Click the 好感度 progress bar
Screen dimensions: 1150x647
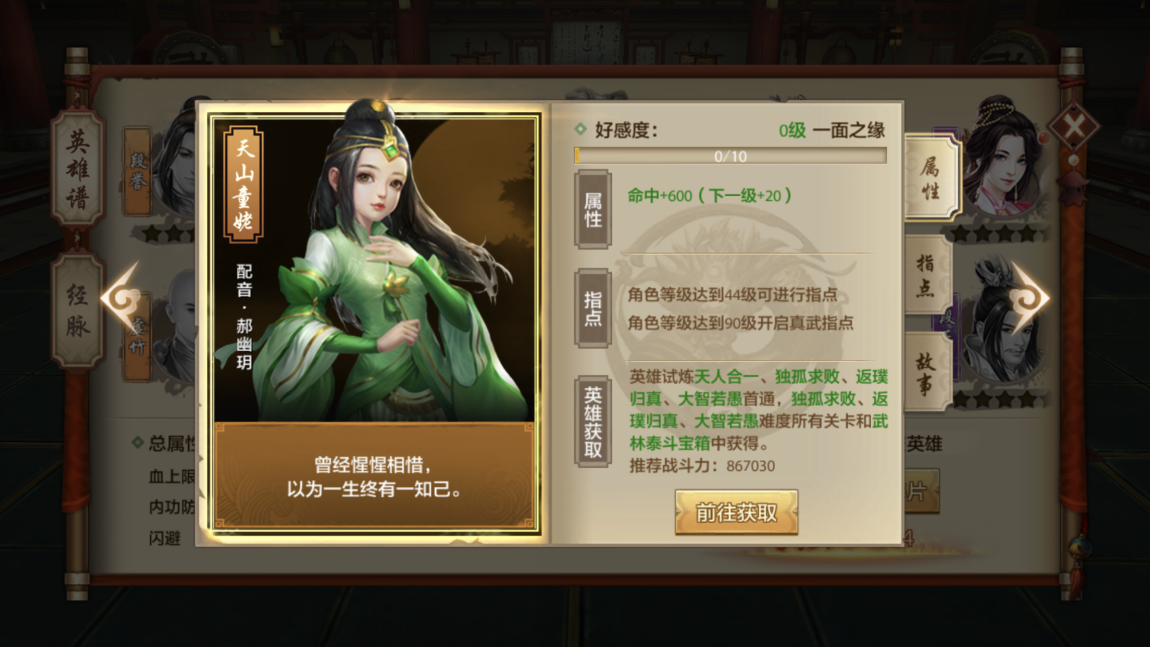coord(730,156)
